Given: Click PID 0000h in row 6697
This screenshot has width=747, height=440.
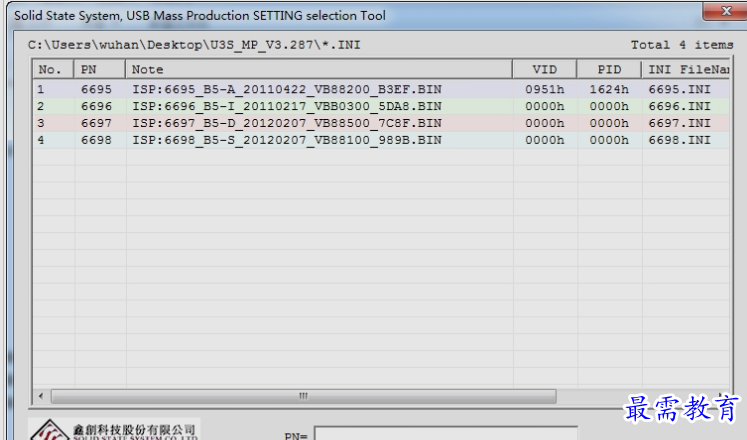Looking at the screenshot, I should pyautogui.click(x=609, y=123).
